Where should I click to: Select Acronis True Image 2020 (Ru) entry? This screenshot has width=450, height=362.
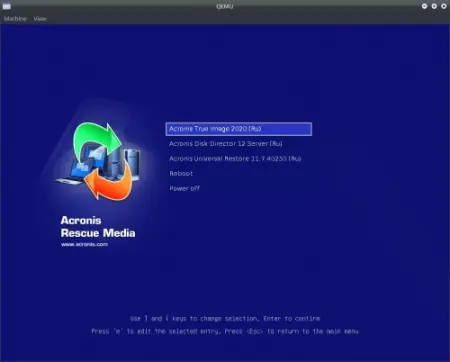point(239,129)
